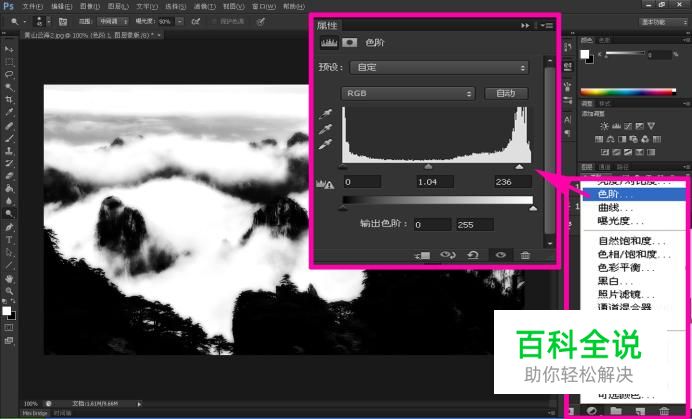Select the Eyedropper tool in toolbox
Viewport: 692px width, 419px height.
click(x=9, y=113)
